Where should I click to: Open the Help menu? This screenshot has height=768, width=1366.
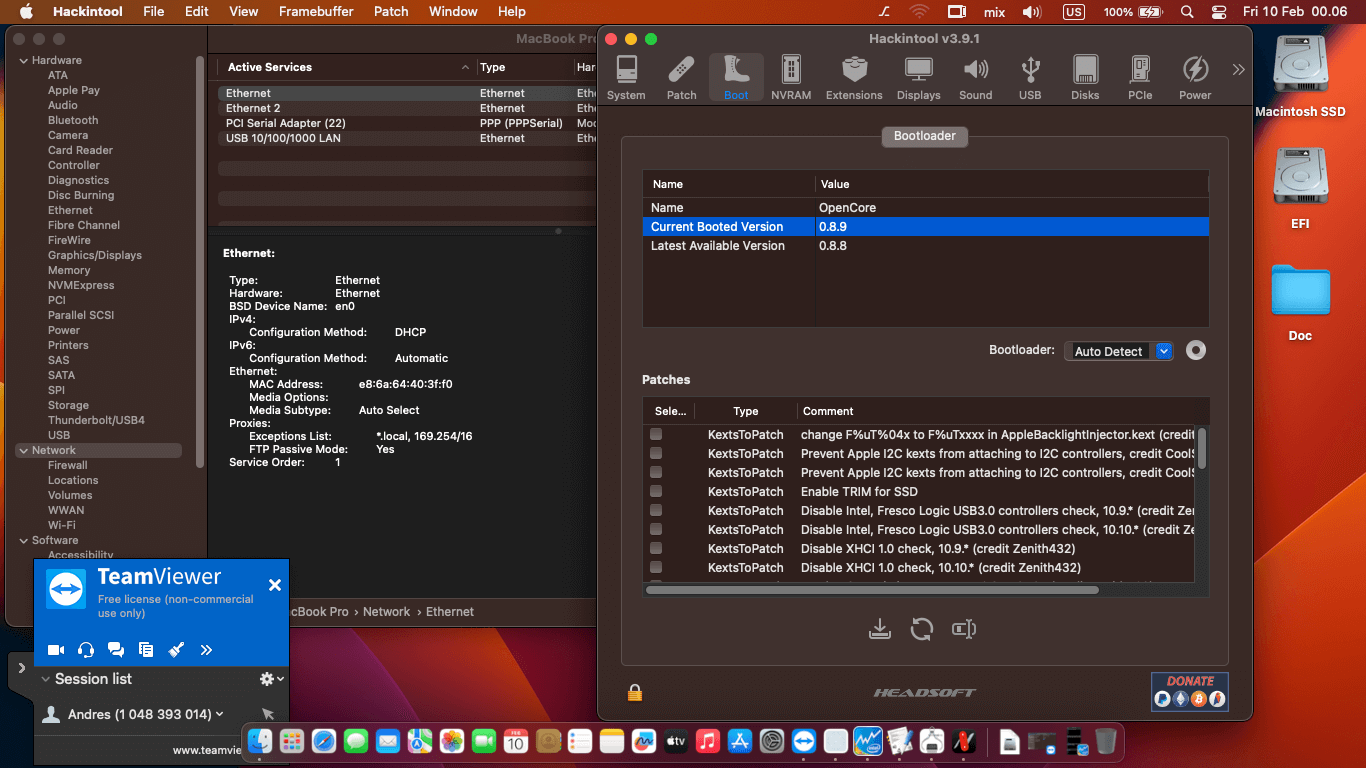(x=512, y=11)
